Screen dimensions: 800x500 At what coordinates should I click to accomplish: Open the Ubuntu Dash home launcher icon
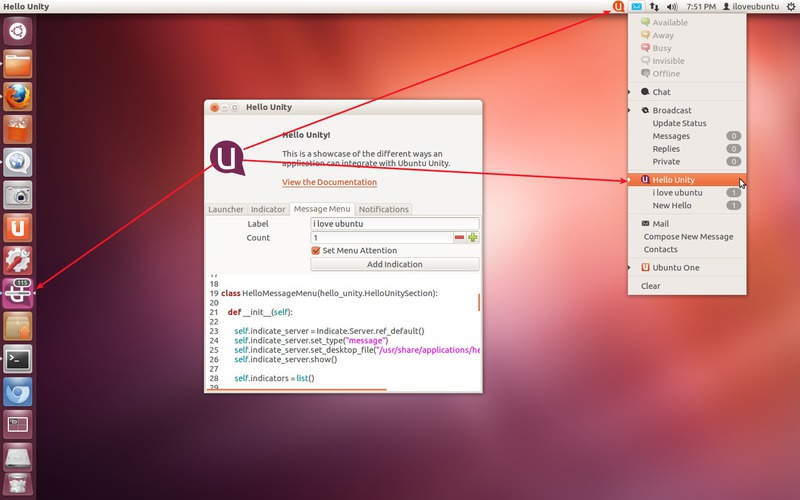click(x=18, y=31)
